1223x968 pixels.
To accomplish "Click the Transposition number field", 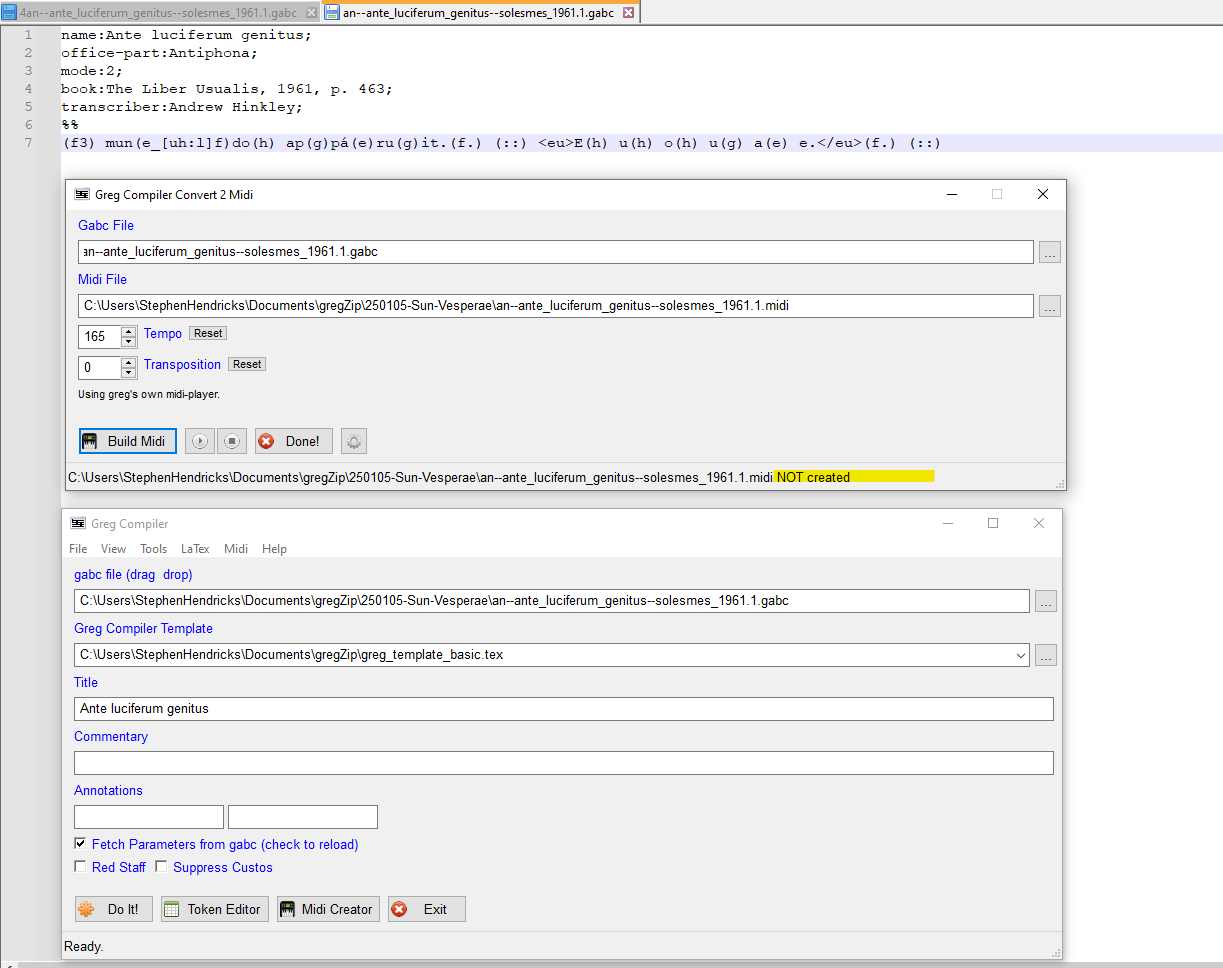I will tap(100, 368).
